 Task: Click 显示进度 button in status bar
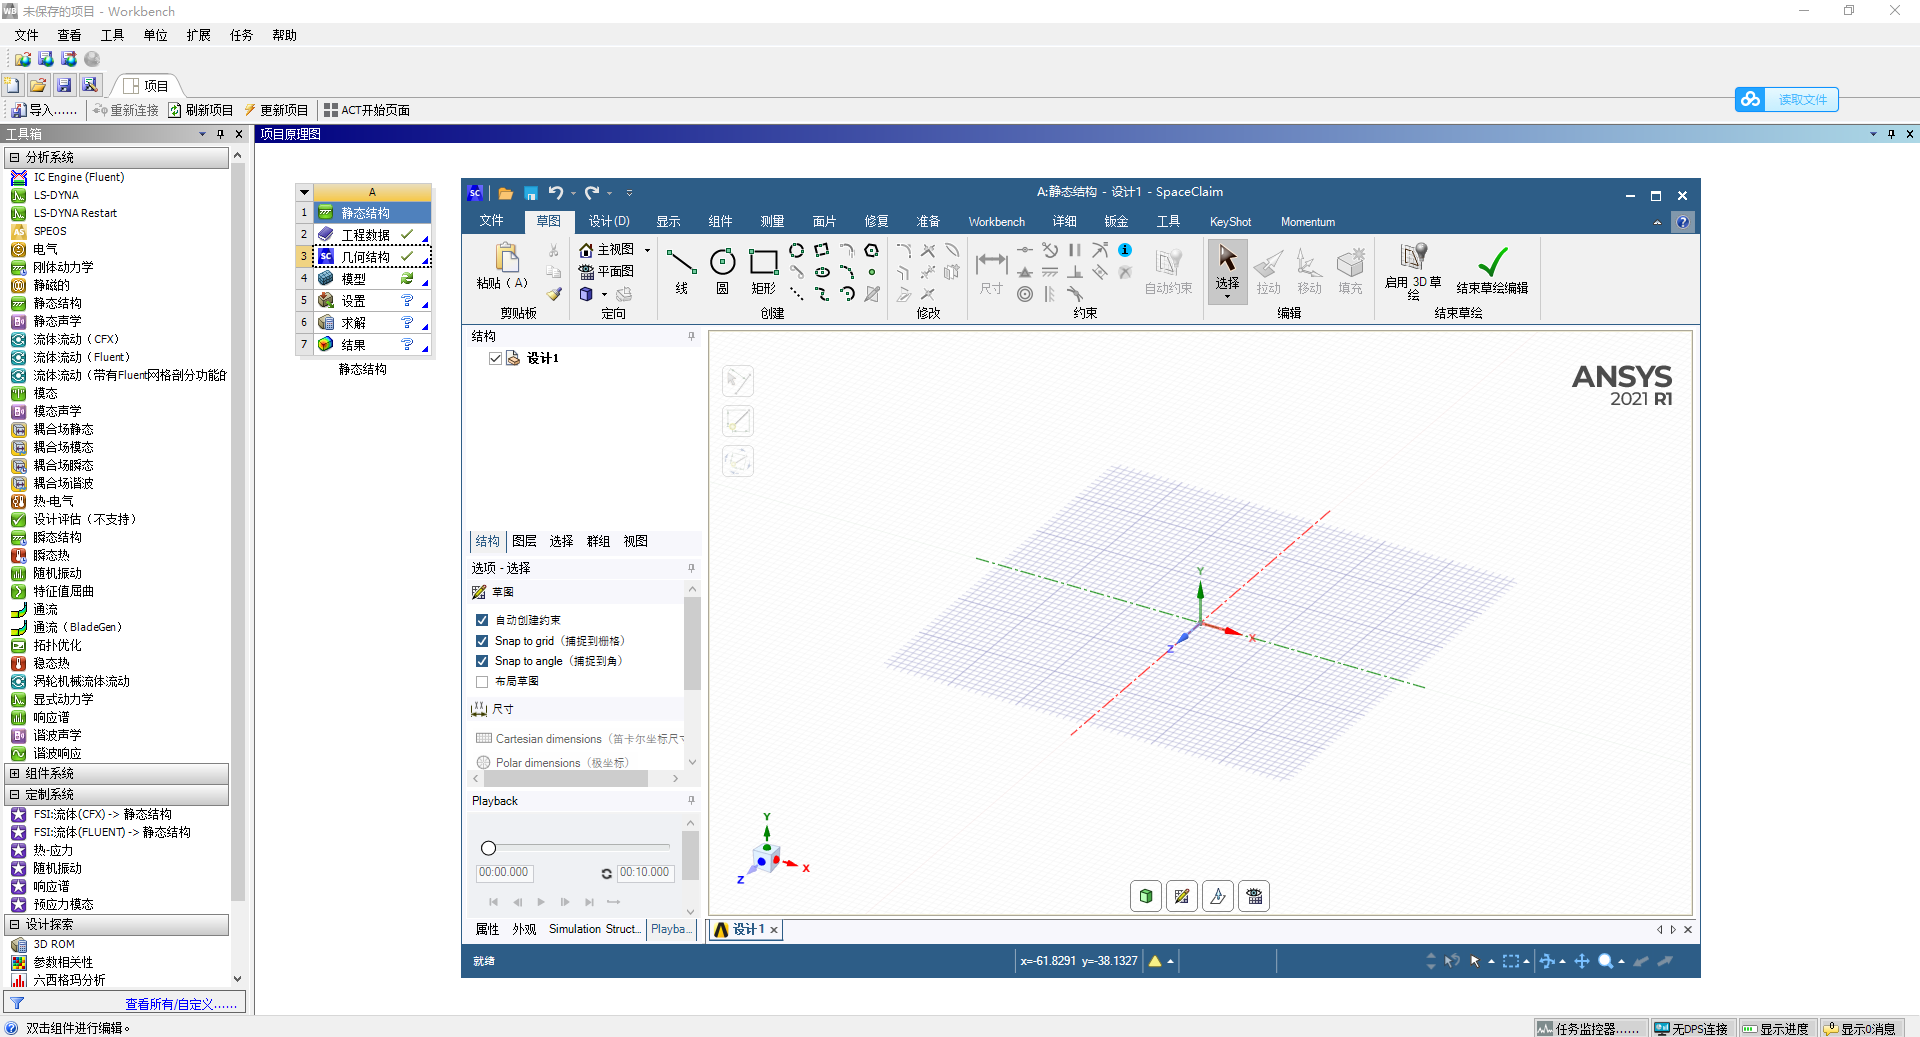[1776, 1028]
